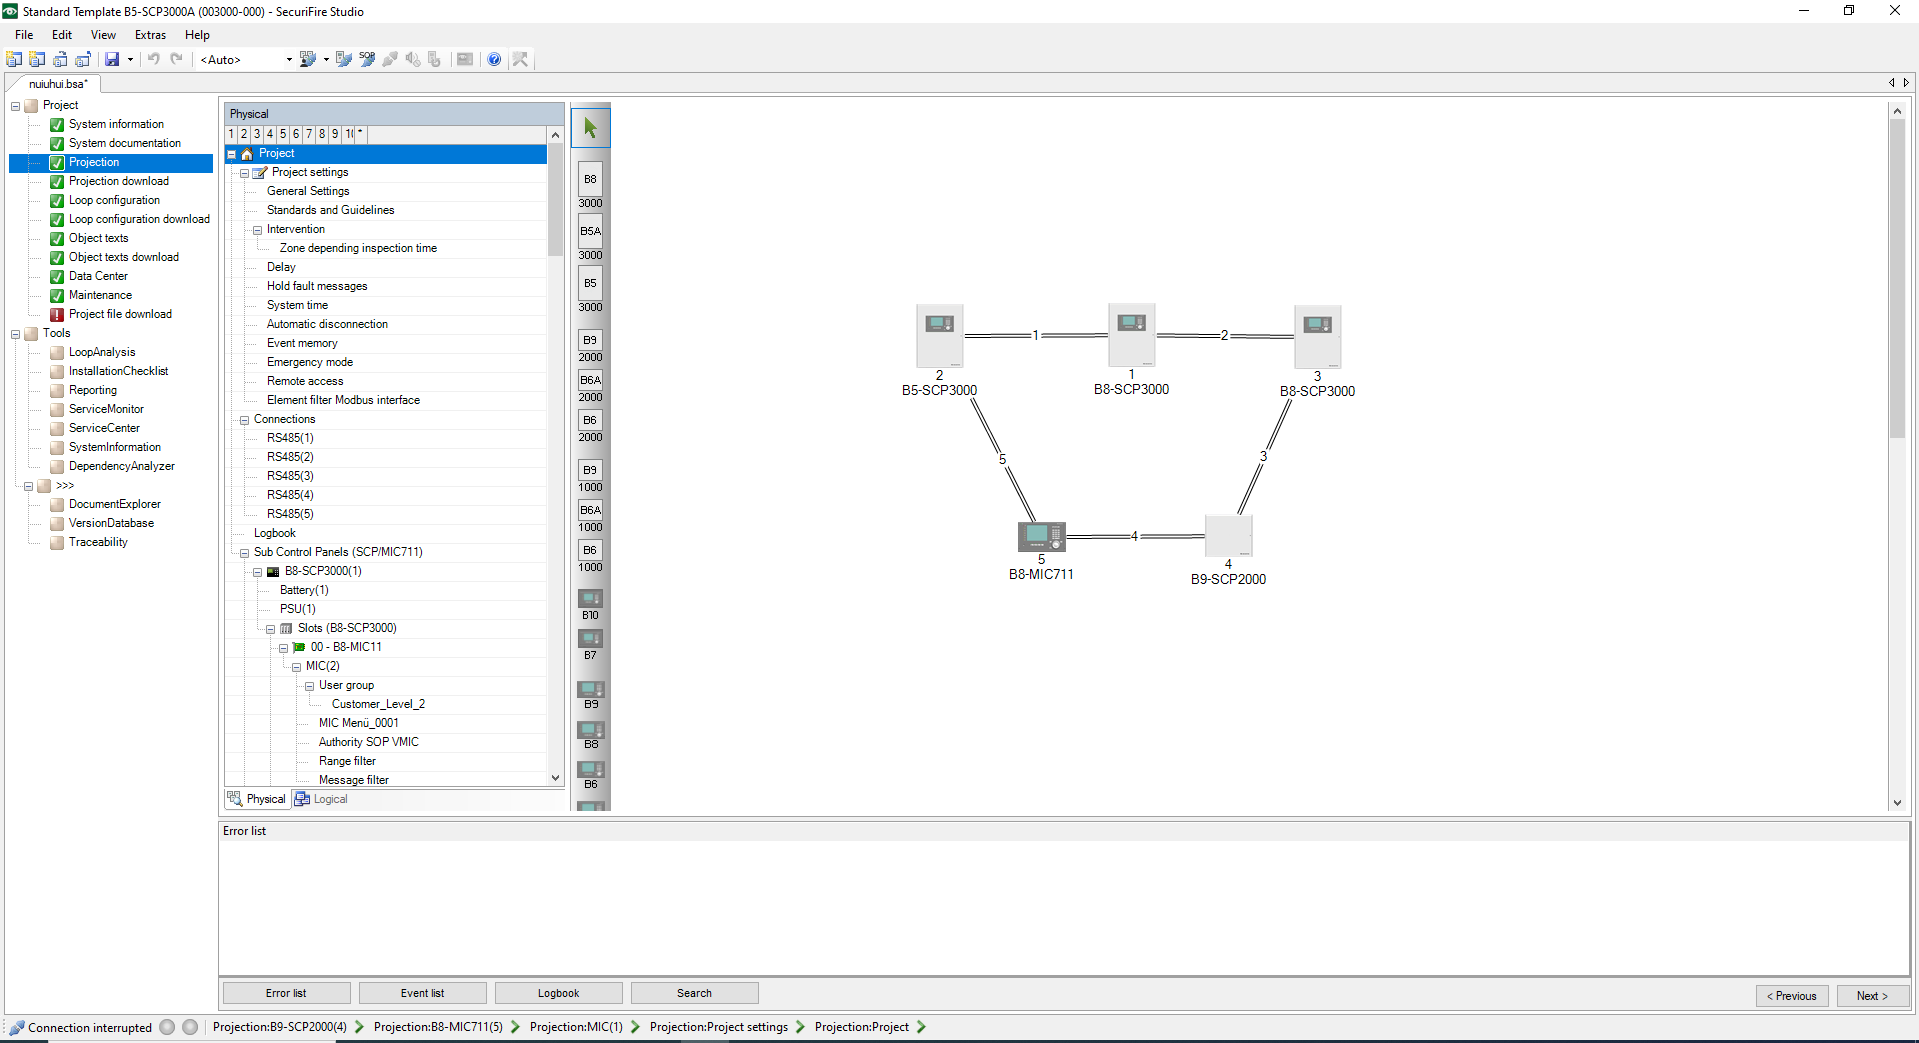Collapse the Tools folder in left tree
The height and width of the screenshot is (1043, 1919).
16,334
